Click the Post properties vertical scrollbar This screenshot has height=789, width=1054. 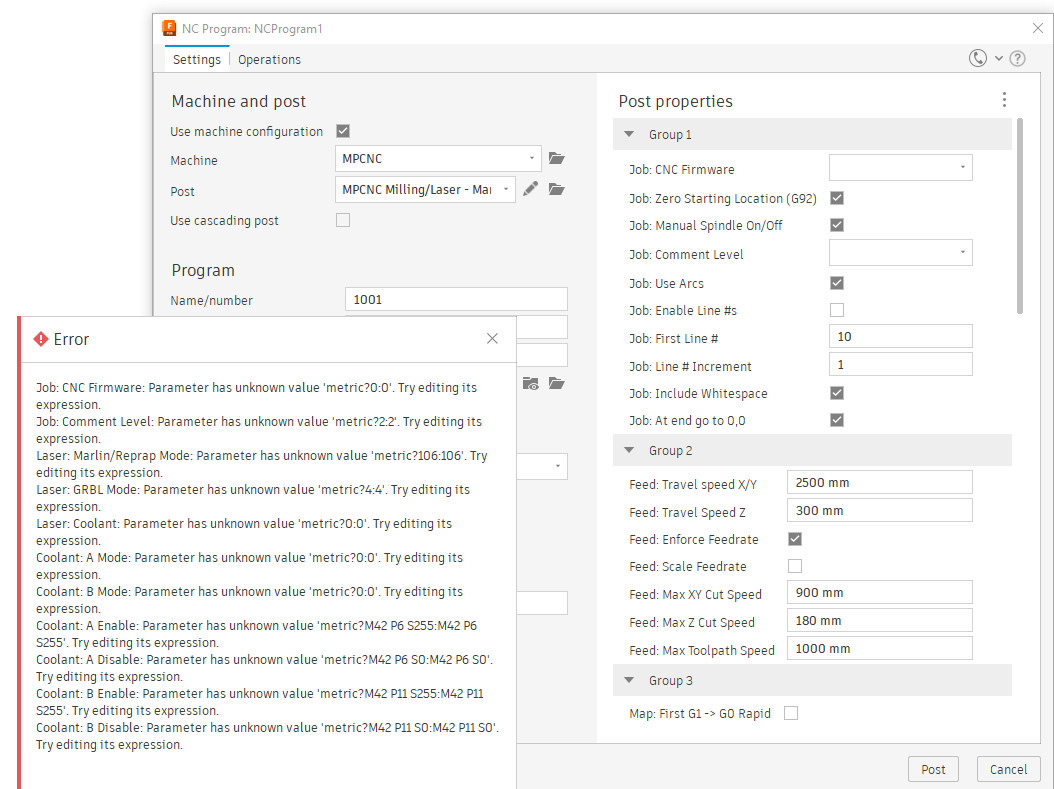click(x=1019, y=215)
